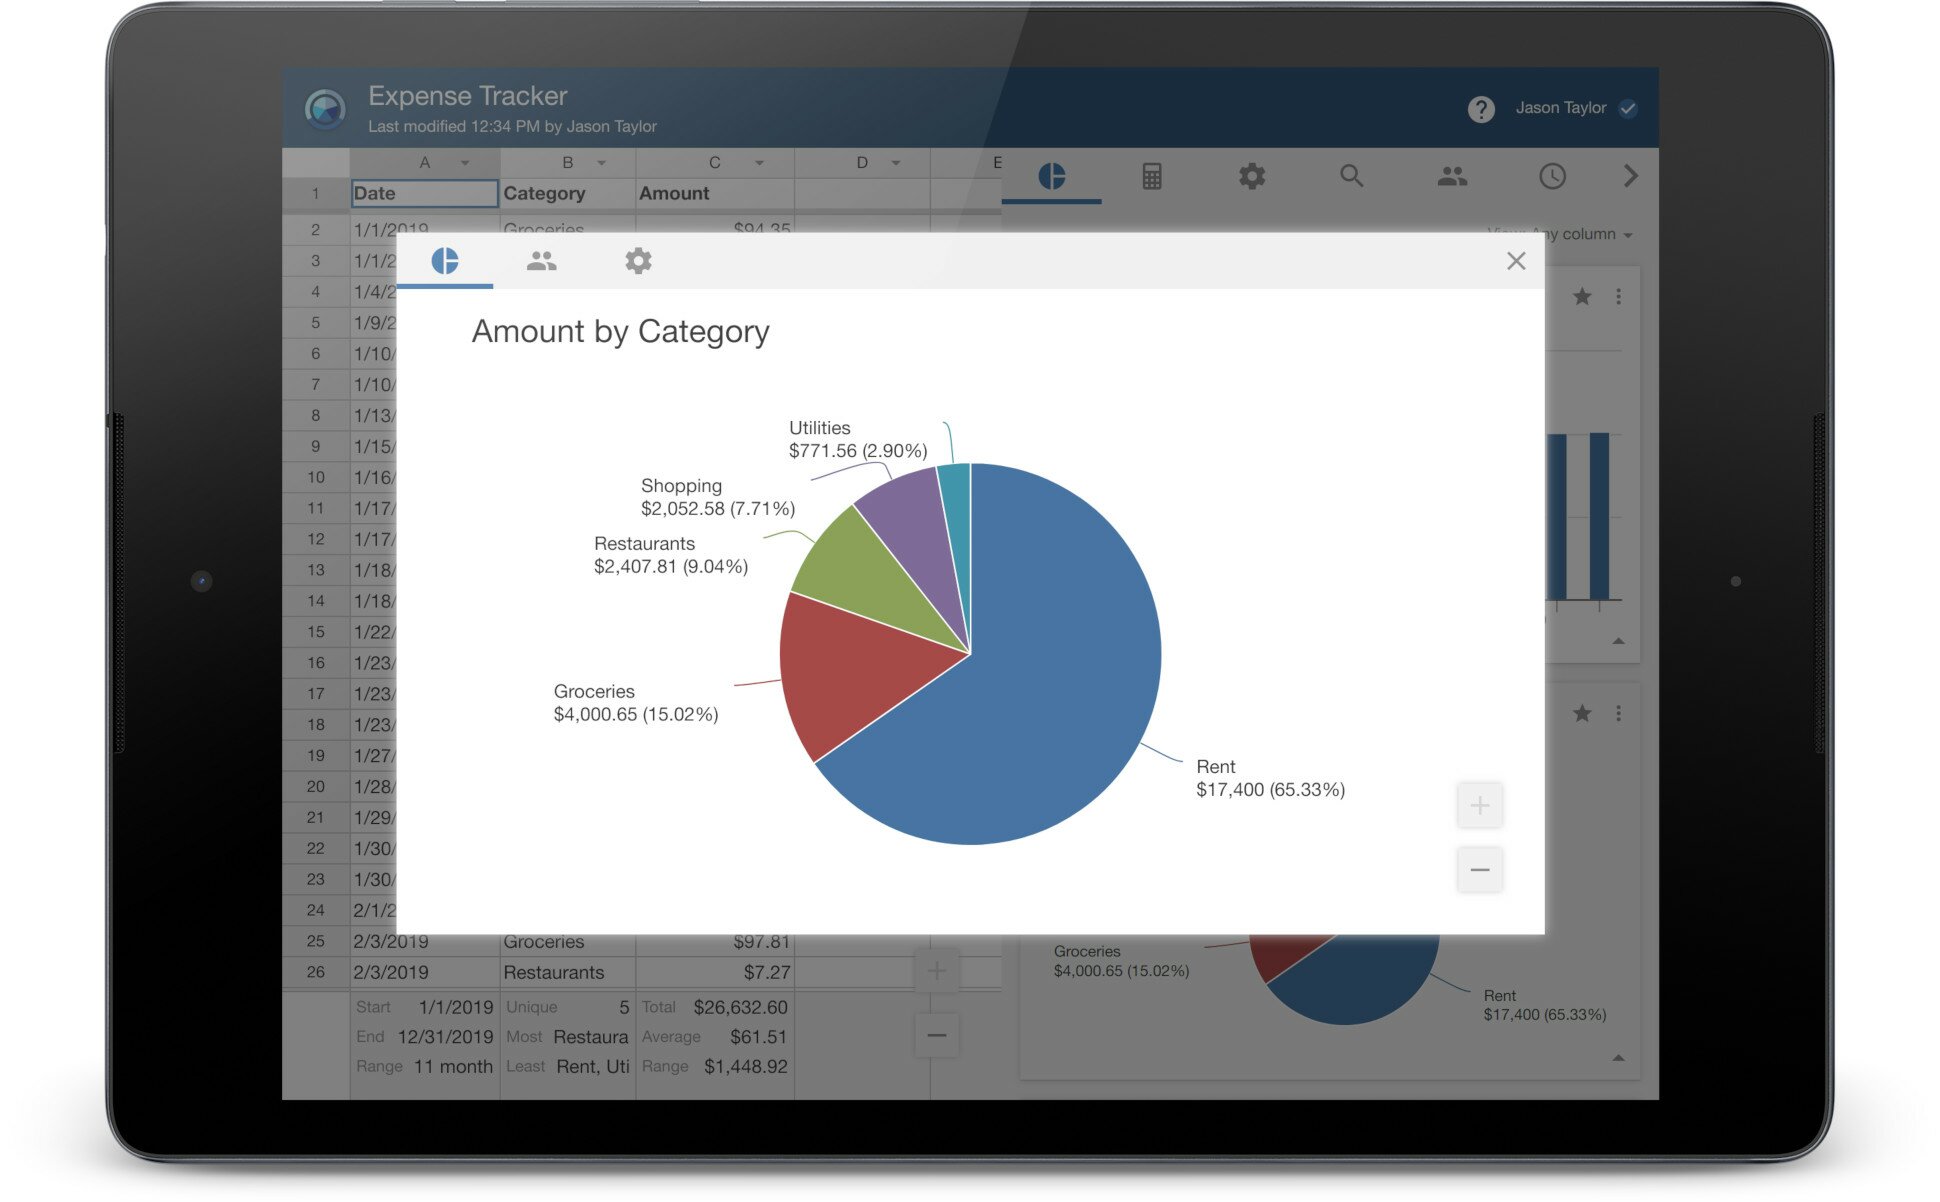
Task: Favorite the lower pie chart star
Action: (1581, 713)
